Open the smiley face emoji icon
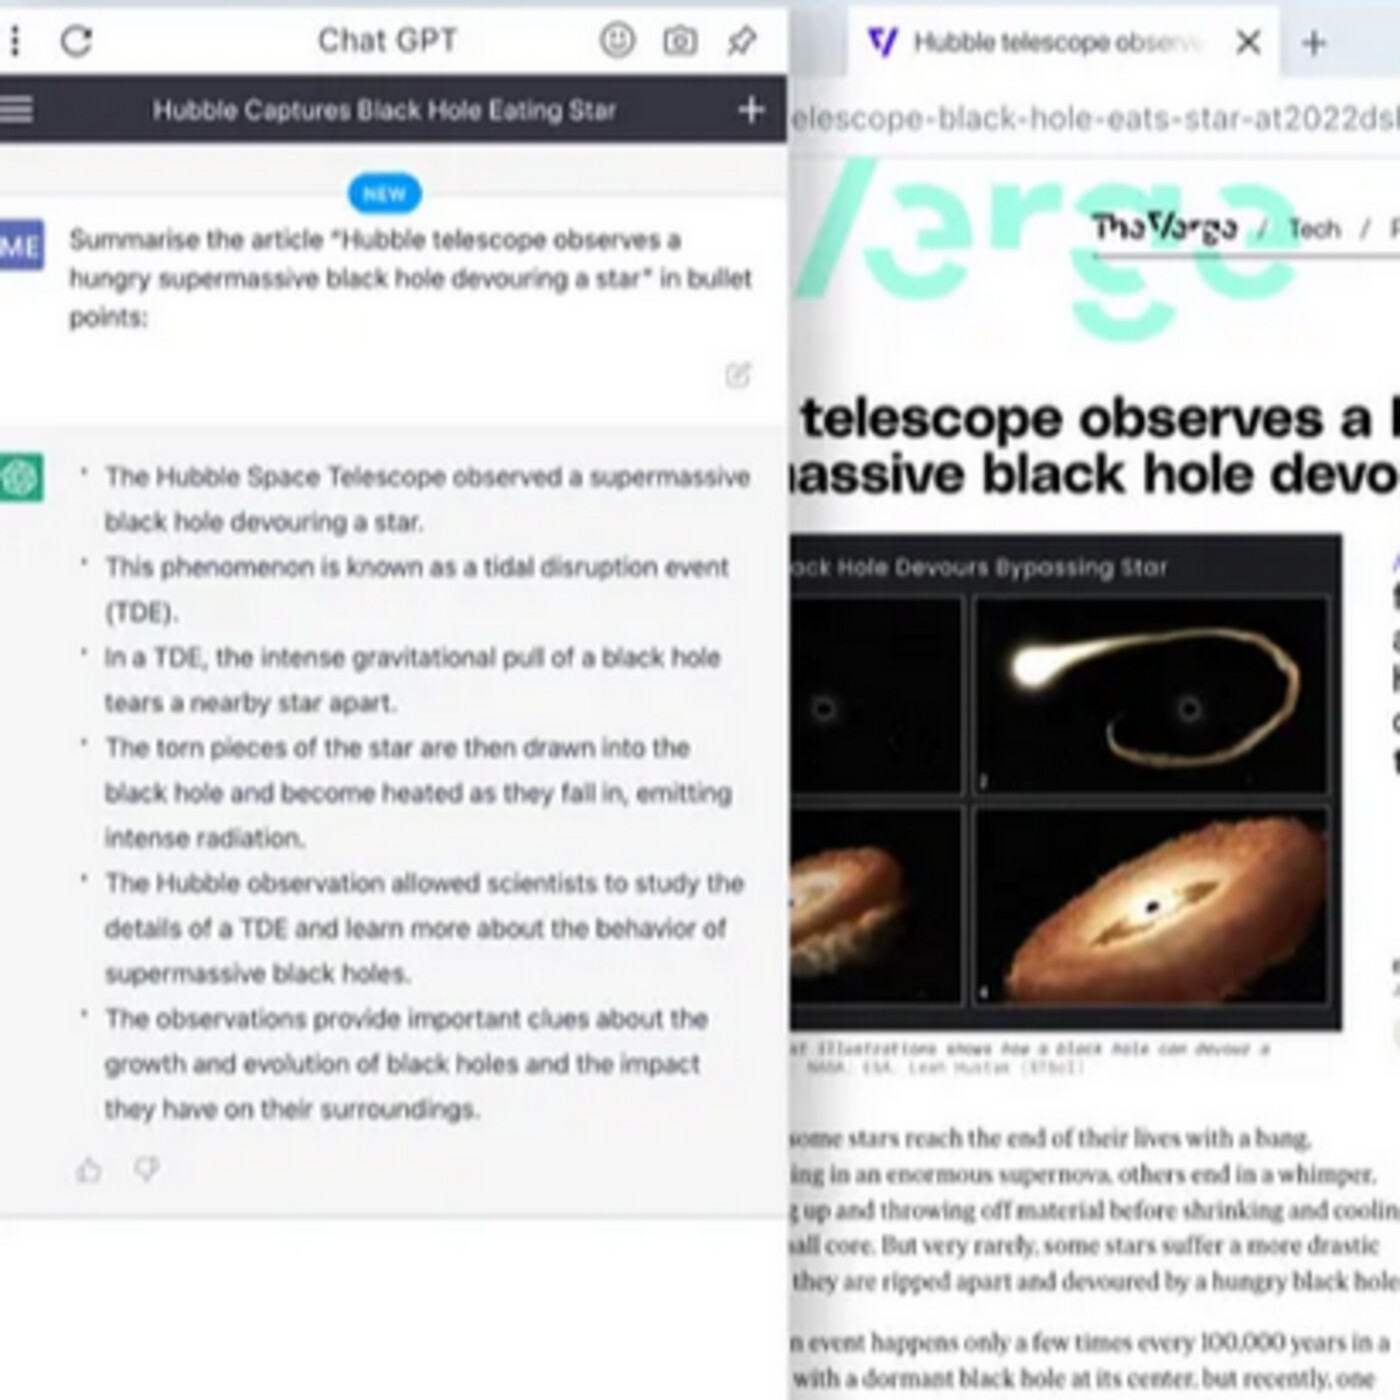The image size is (1400, 1400). click(x=617, y=40)
